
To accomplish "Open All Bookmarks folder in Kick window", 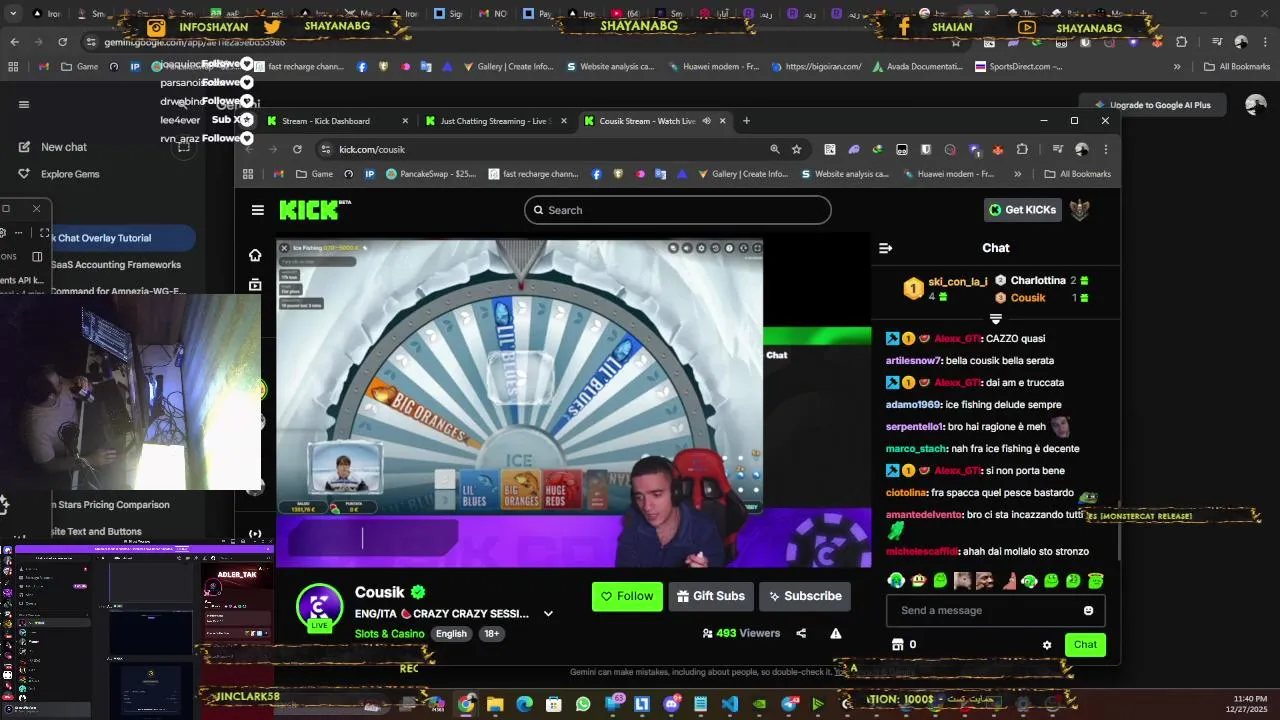I will coord(1078,174).
